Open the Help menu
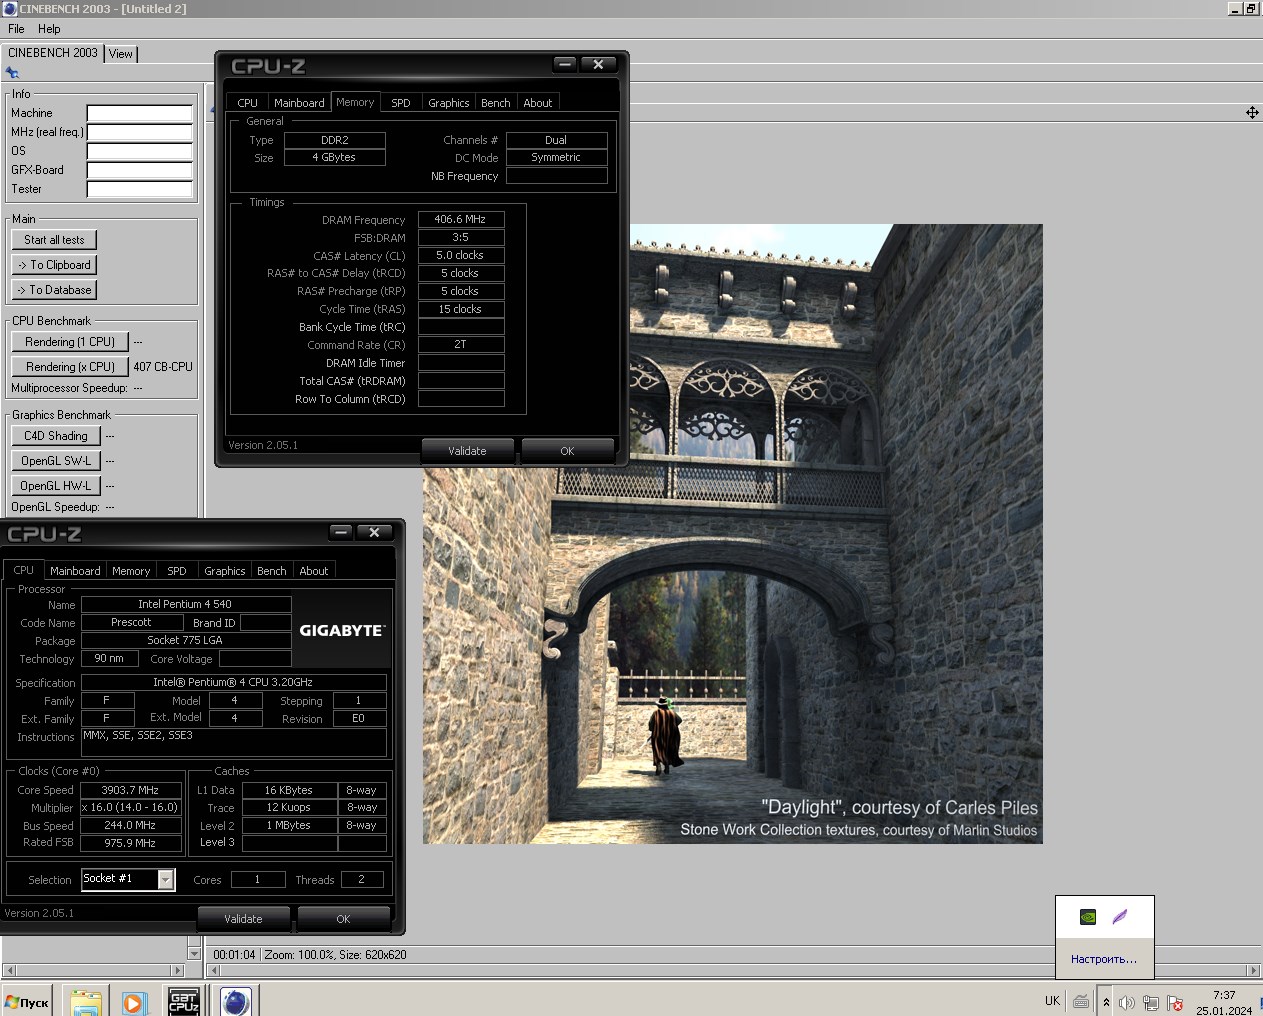 pyautogui.click(x=49, y=29)
